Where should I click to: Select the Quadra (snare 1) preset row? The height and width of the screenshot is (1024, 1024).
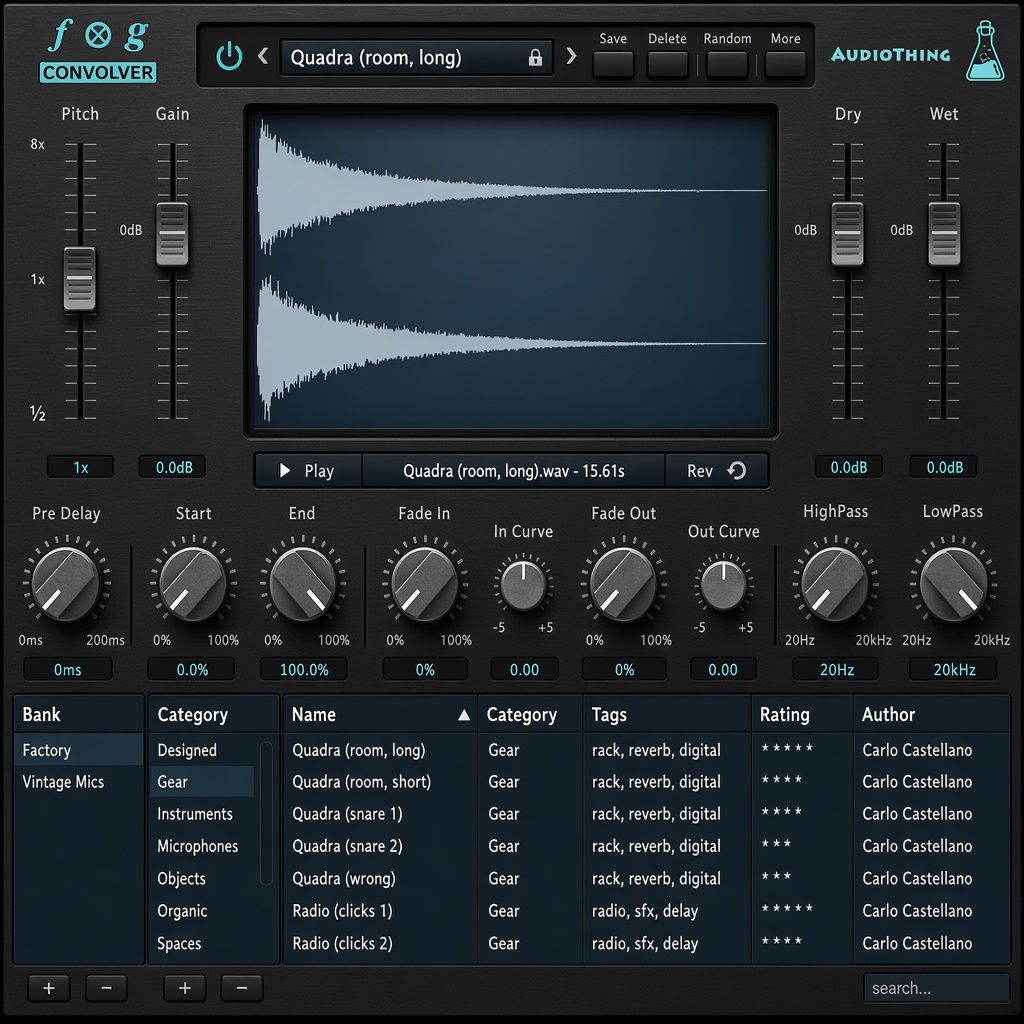coord(647,814)
